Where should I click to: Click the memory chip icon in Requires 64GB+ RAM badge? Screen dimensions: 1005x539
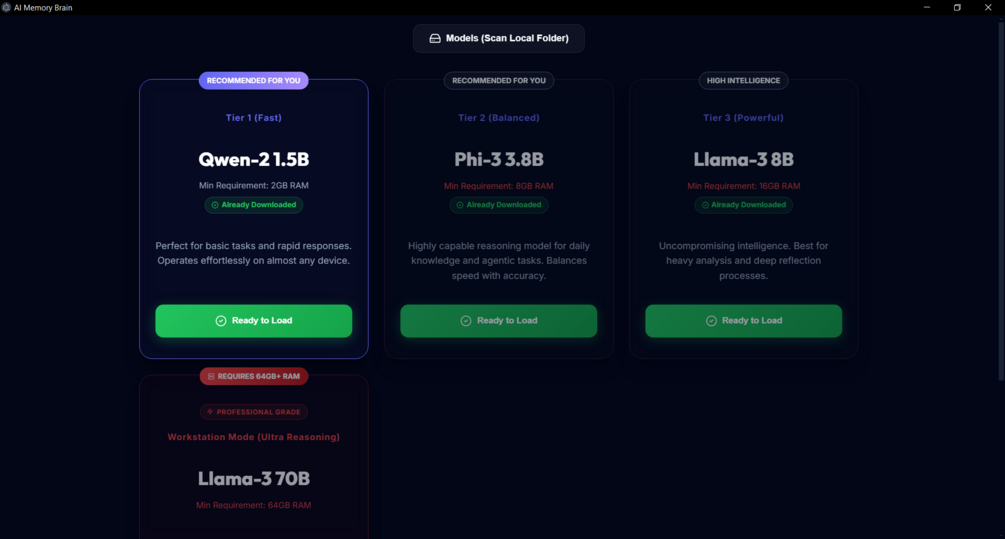[x=211, y=377]
